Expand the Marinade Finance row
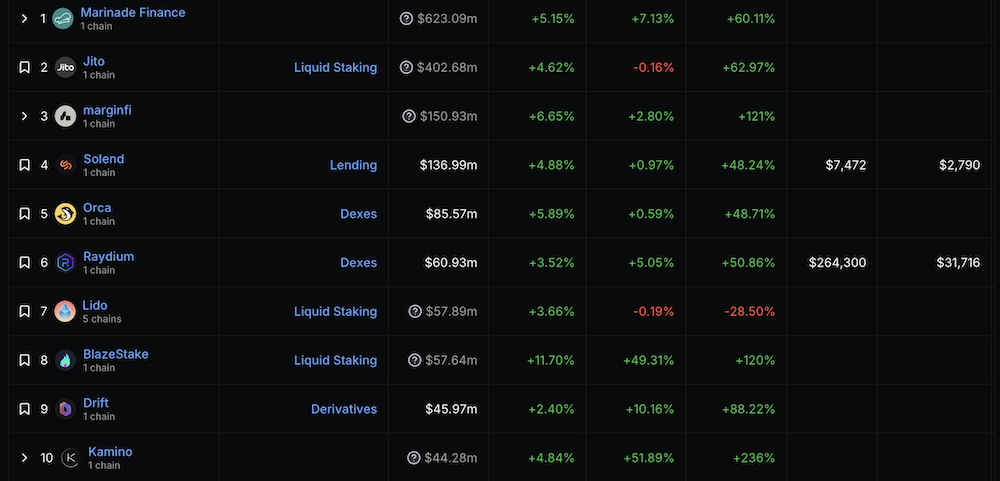Viewport: 1000px width, 481px height. pyautogui.click(x=24, y=18)
